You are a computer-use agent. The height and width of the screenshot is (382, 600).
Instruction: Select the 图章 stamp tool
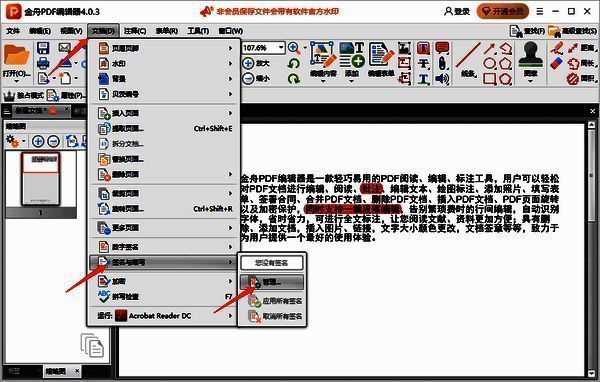tap(530, 59)
